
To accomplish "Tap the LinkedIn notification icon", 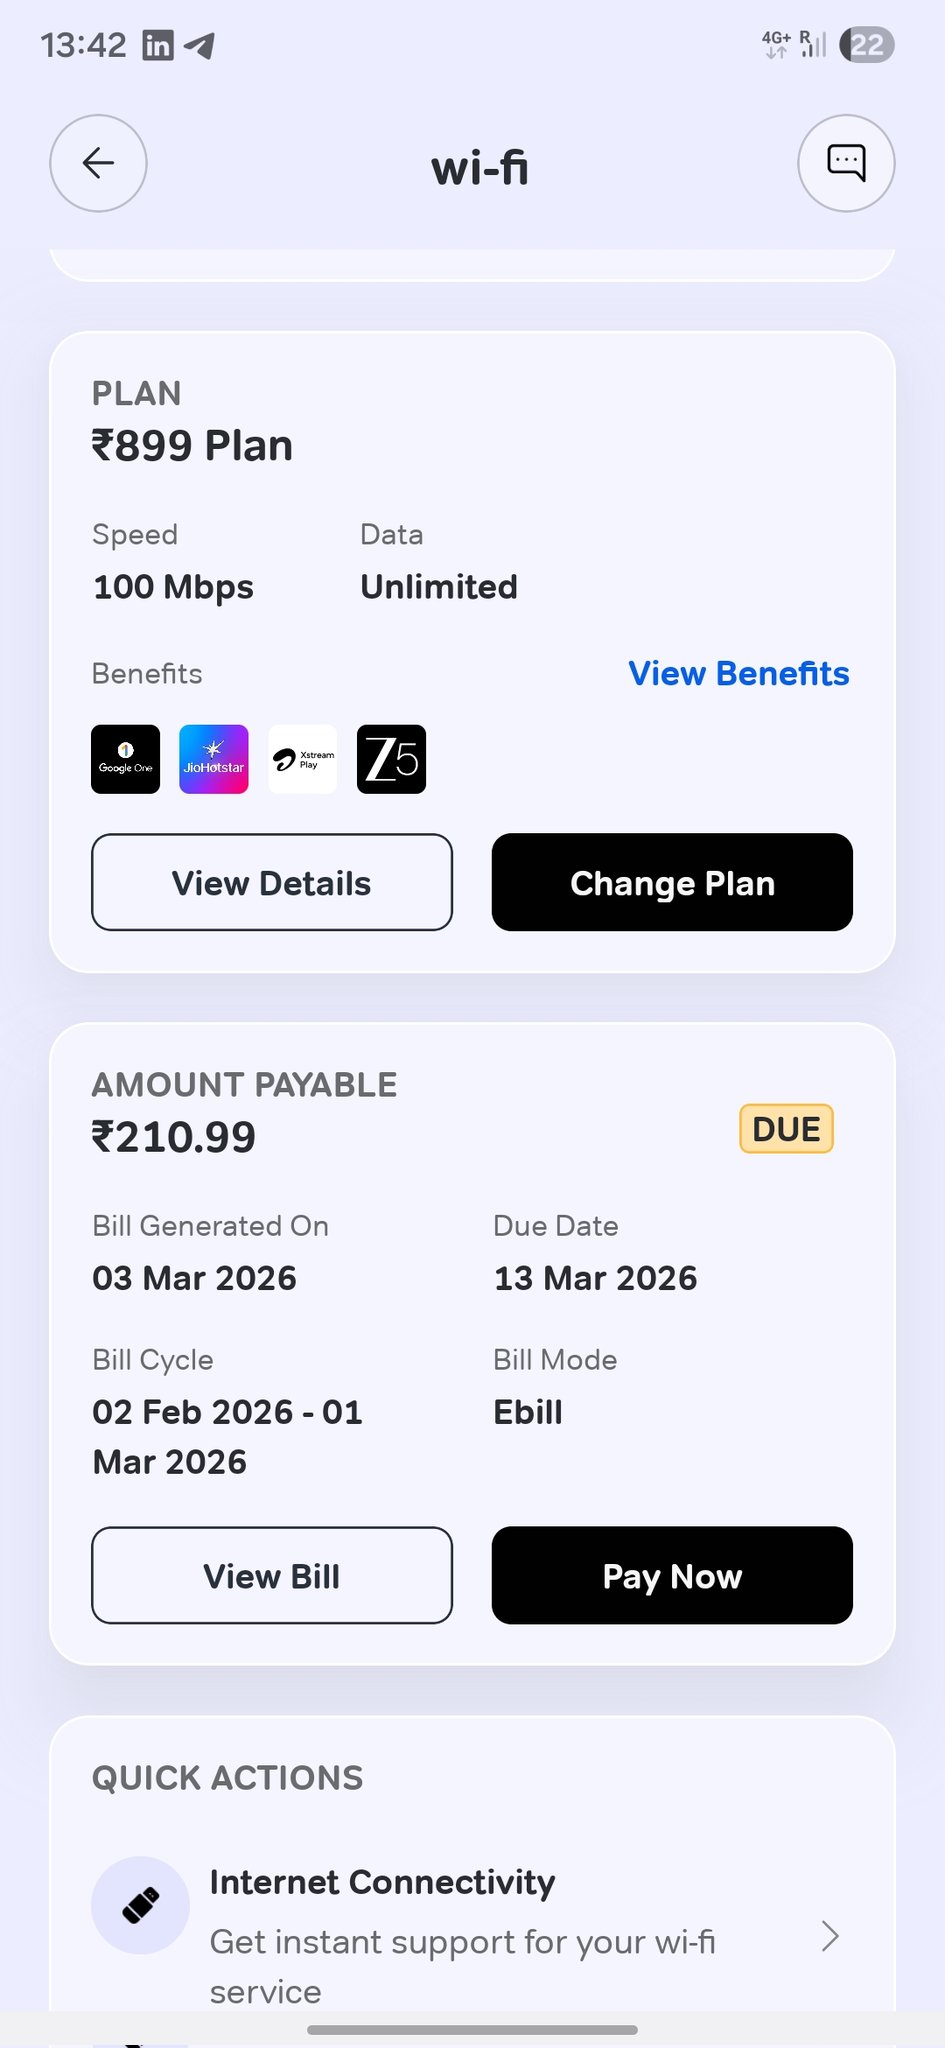I will coord(158,45).
